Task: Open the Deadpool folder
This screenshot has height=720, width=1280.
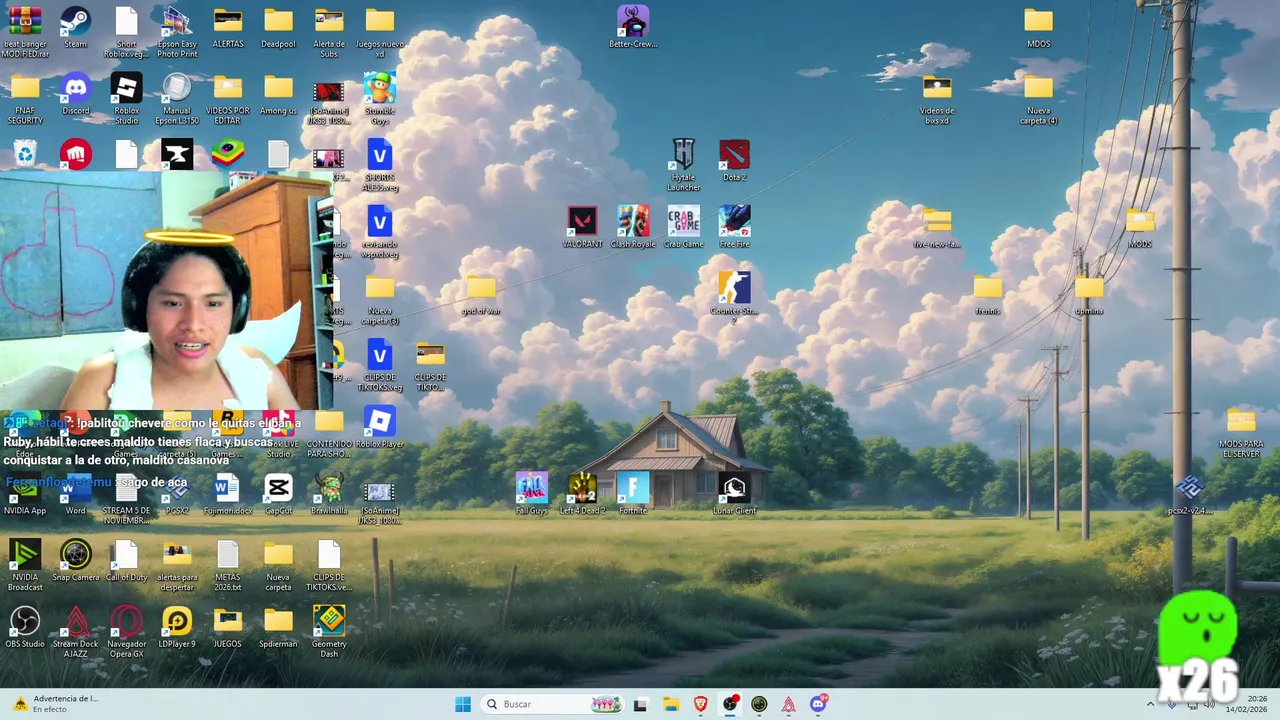Action: 278,27
